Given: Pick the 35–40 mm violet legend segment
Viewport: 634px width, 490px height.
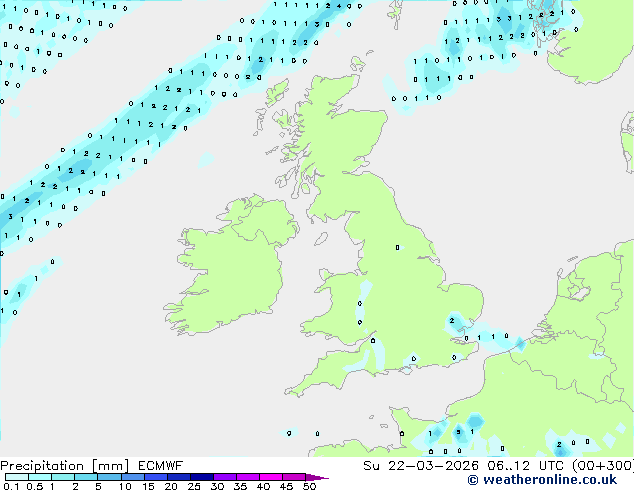Looking at the screenshot, I should point(247,477).
